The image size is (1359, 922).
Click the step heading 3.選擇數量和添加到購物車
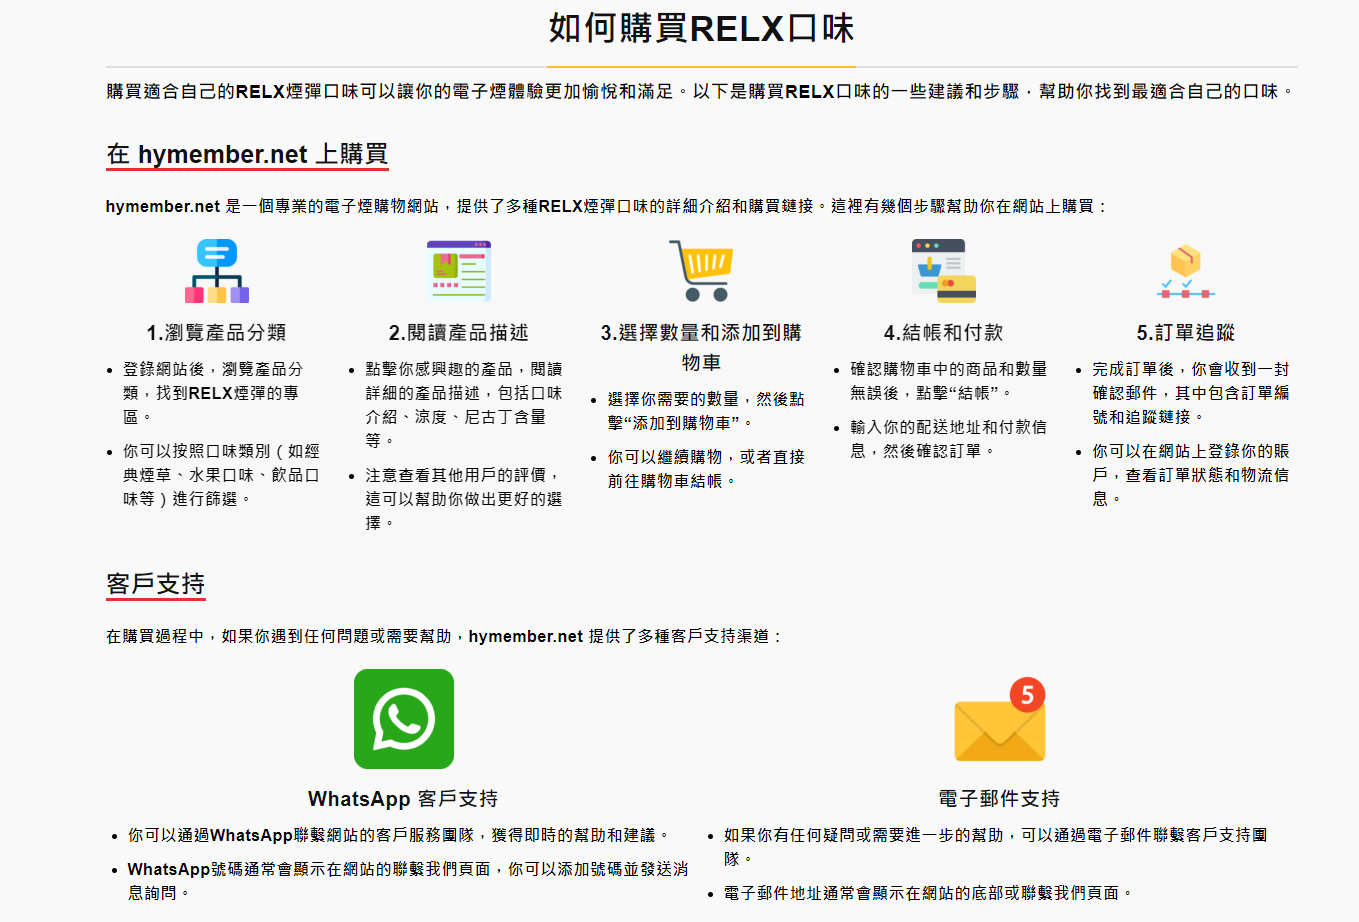coord(701,347)
